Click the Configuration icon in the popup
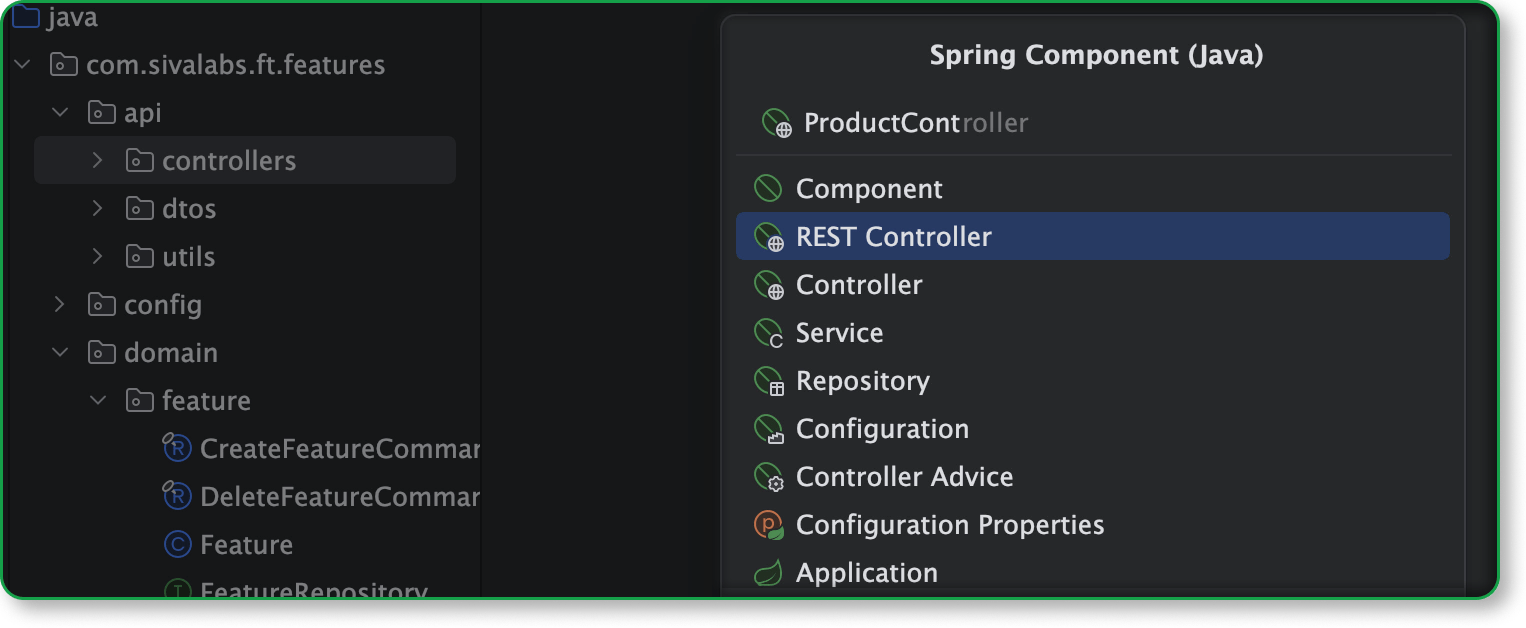Viewport: 1526px width, 628px height. coord(768,429)
